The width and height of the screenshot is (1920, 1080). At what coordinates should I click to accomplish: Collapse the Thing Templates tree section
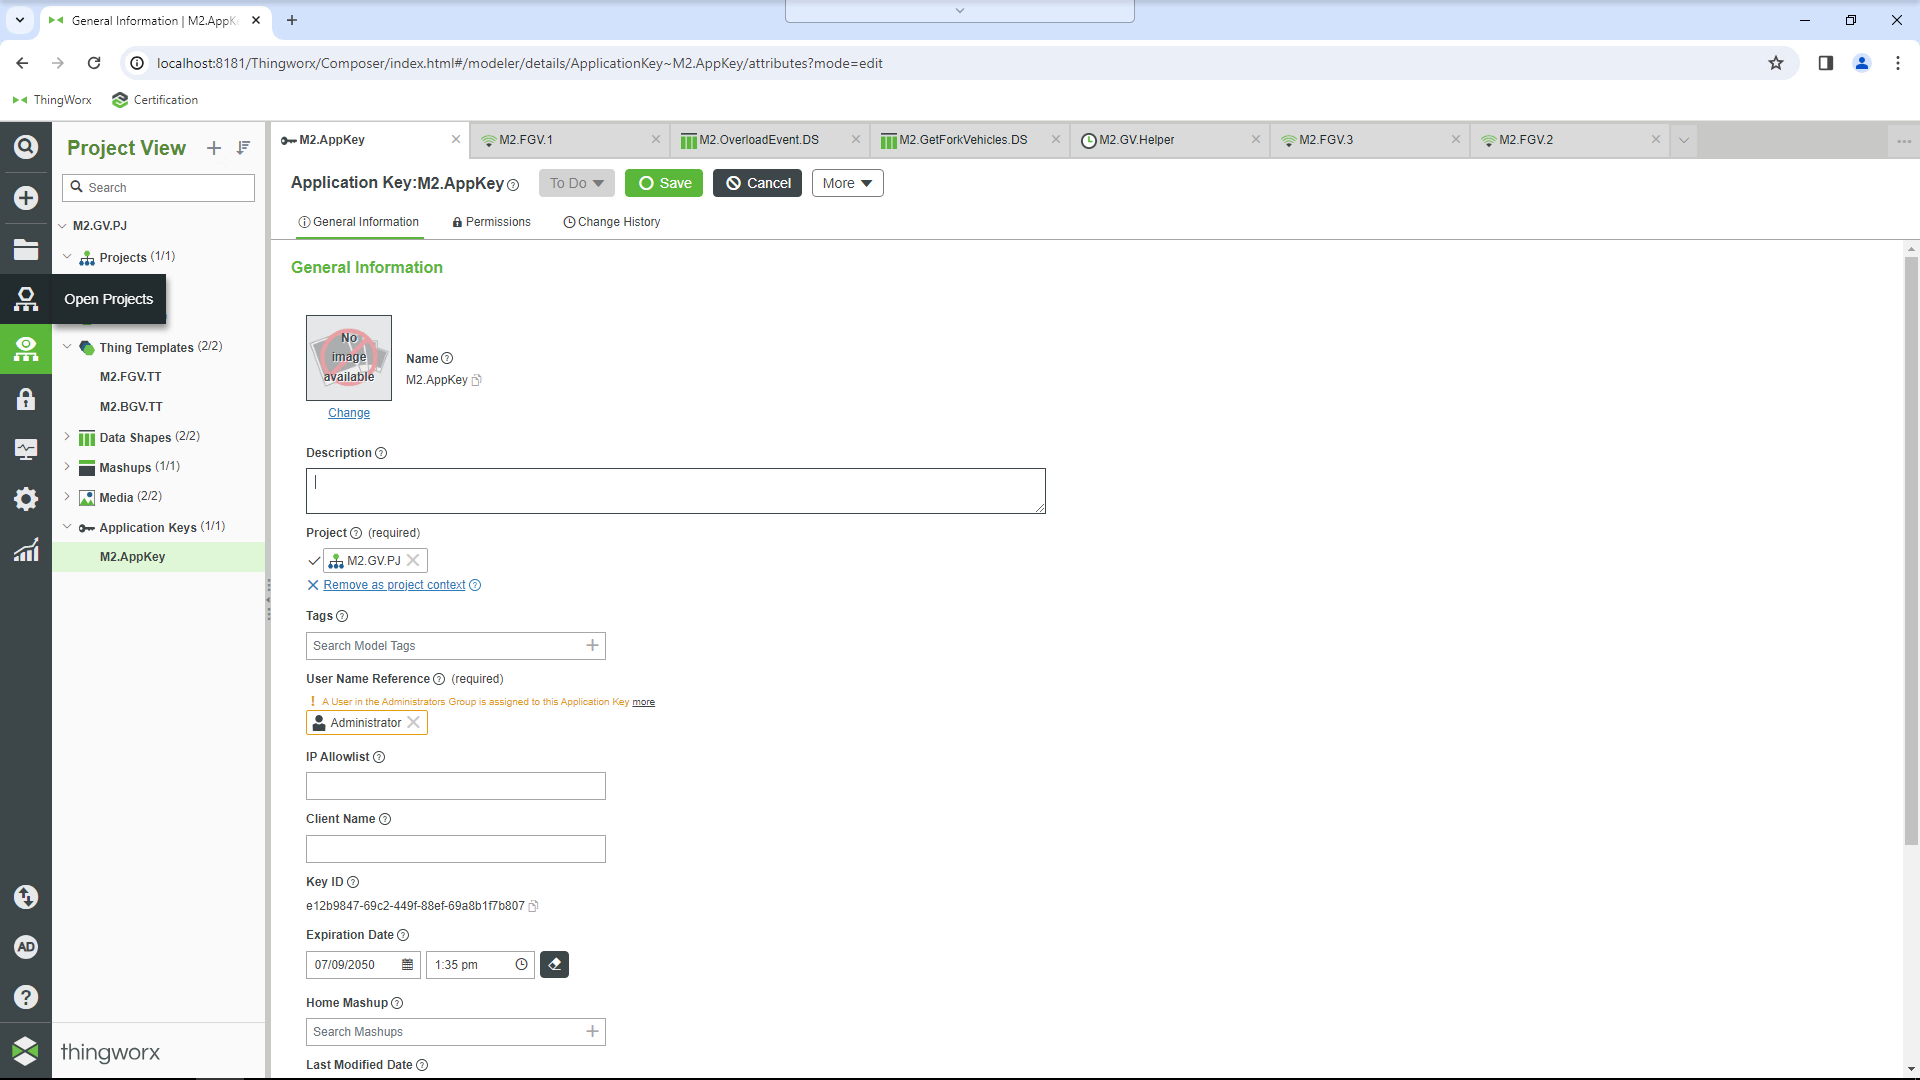tap(68, 347)
